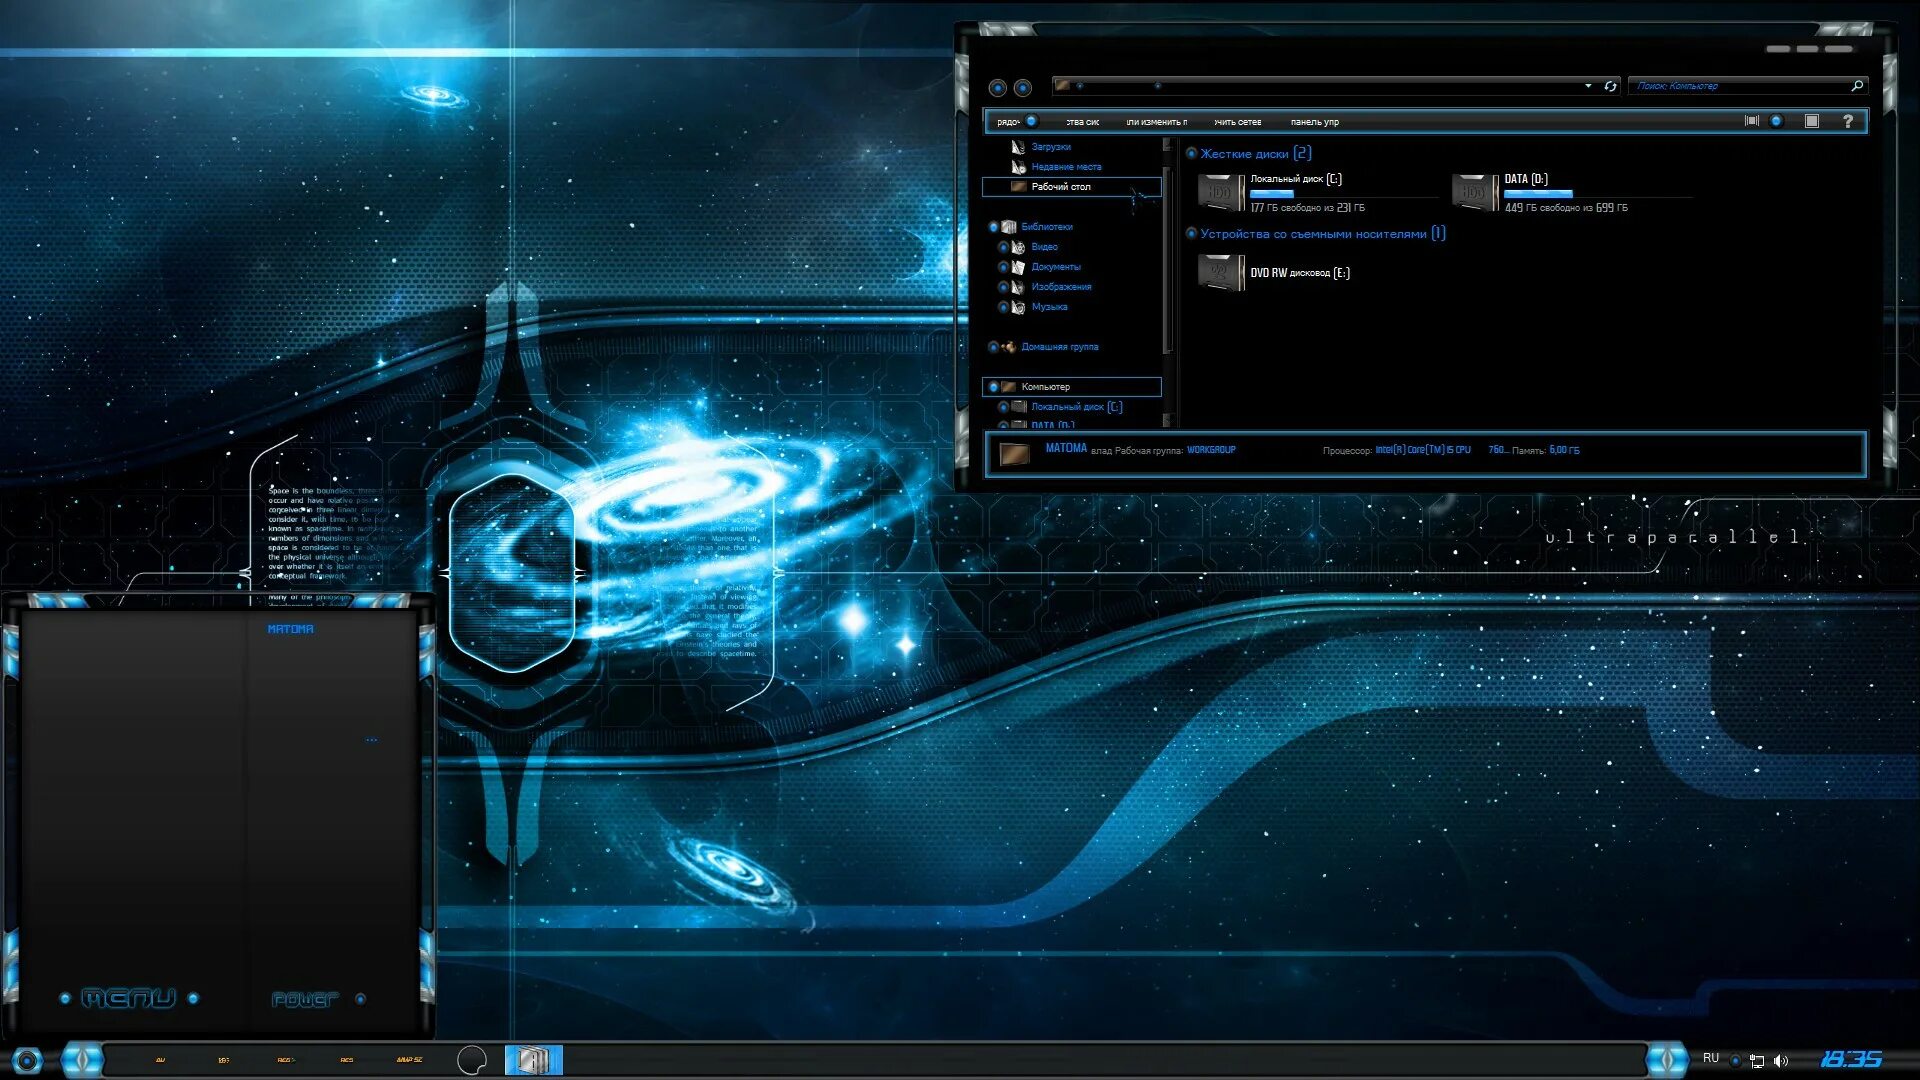Image resolution: width=1920 pixels, height=1080 pixels.
Task: Expand the Документы tree node arrow
Action: [x=1003, y=267]
